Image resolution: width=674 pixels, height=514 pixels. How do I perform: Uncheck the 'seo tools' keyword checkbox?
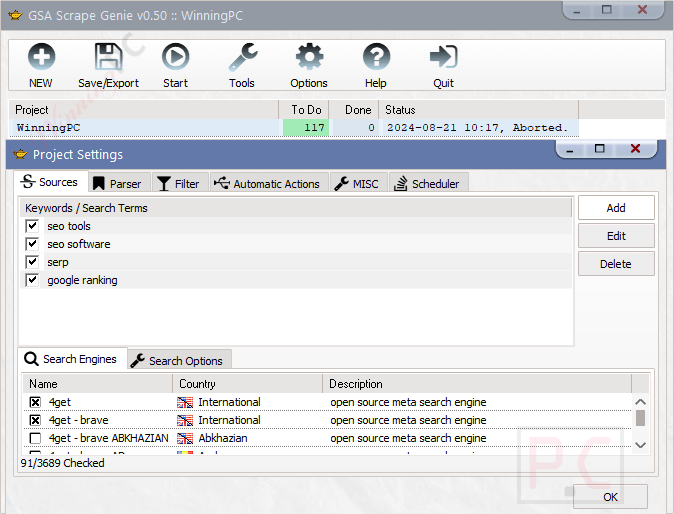coord(33,227)
